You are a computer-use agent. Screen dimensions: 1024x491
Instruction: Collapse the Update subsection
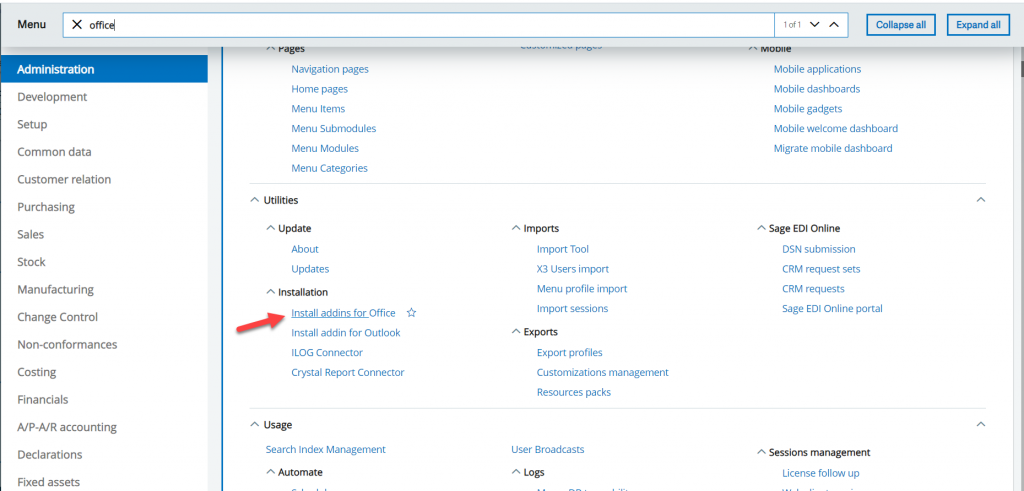tap(270, 229)
